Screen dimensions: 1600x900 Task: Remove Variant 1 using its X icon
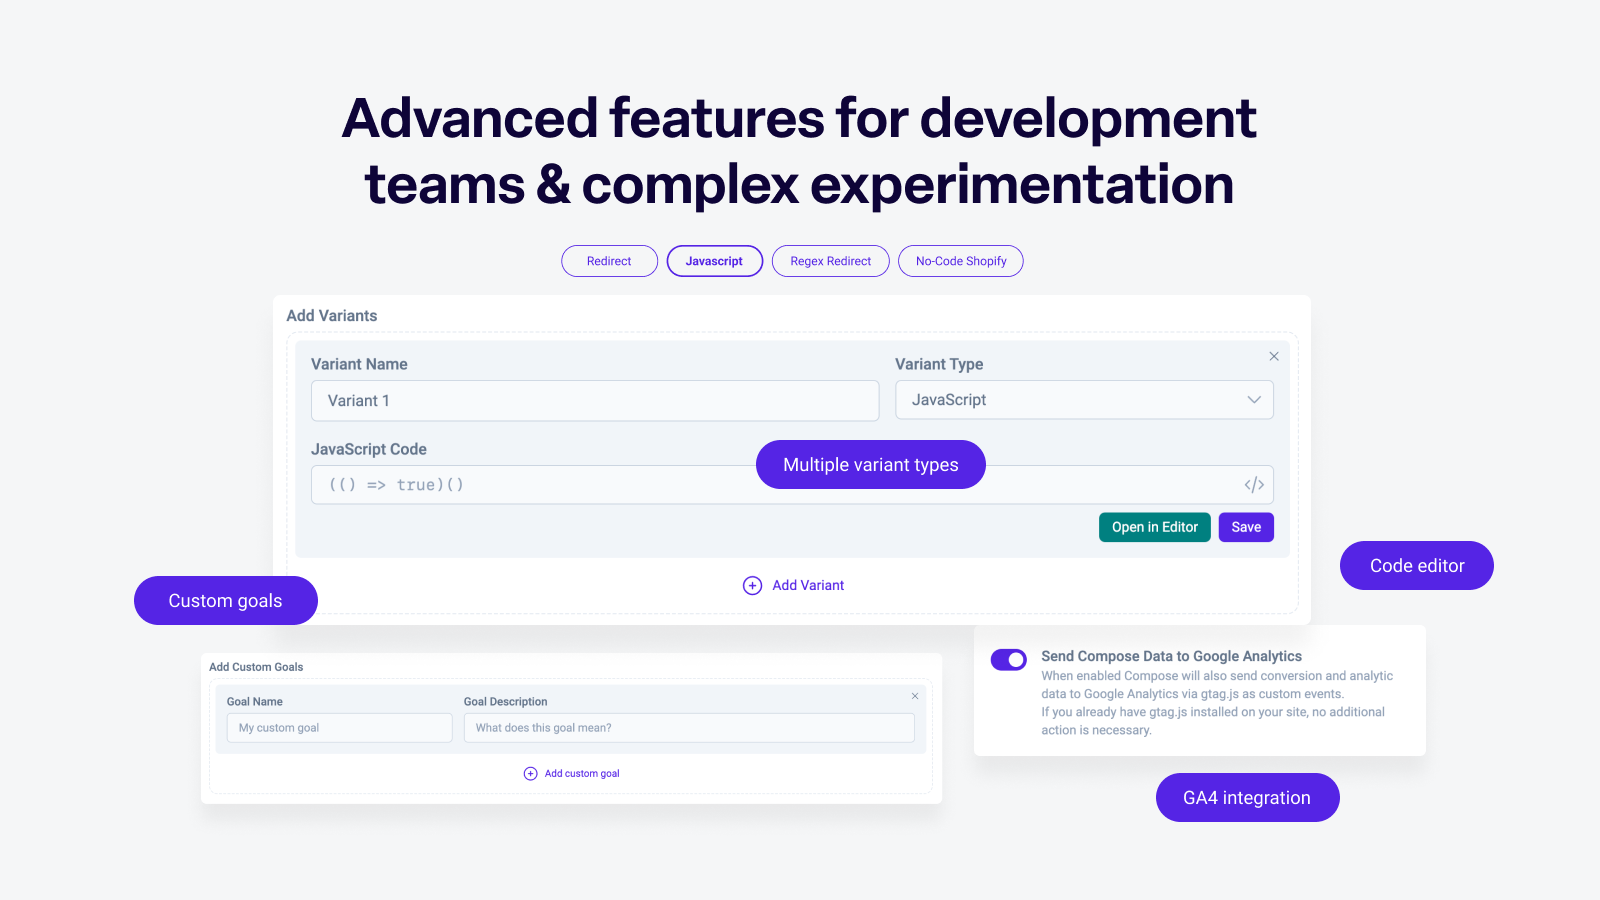point(1274,356)
